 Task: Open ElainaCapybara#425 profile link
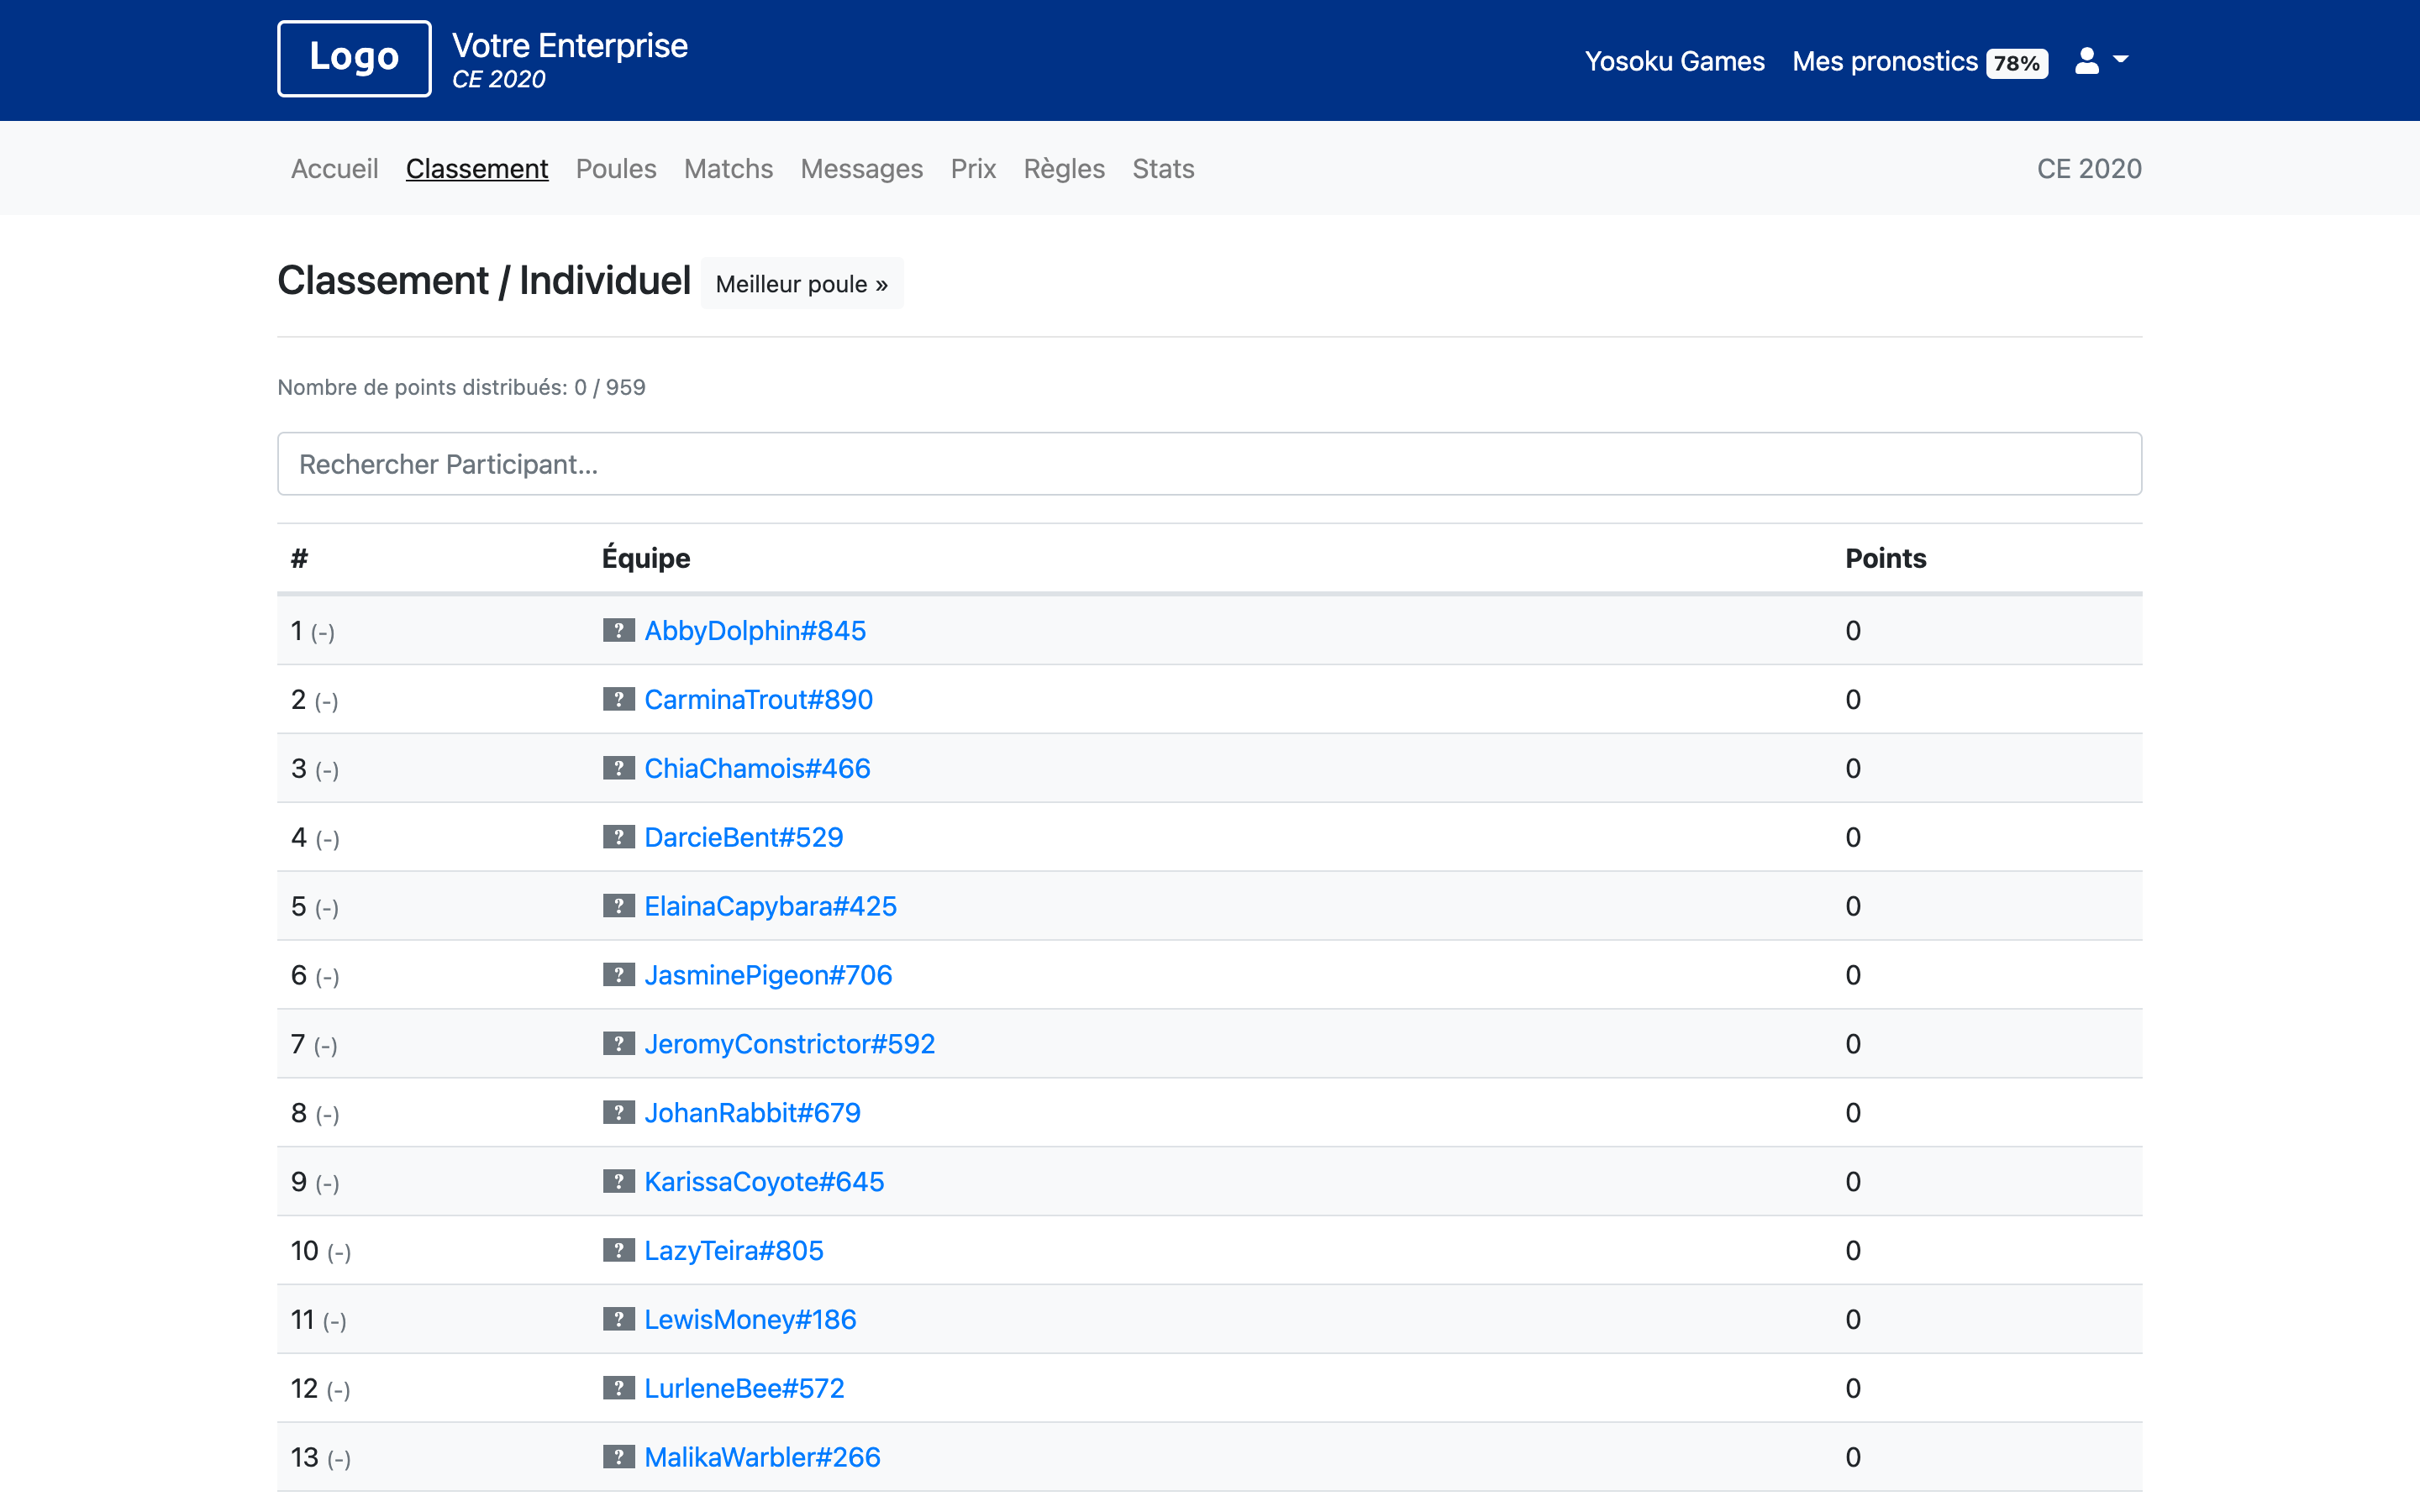(771, 907)
